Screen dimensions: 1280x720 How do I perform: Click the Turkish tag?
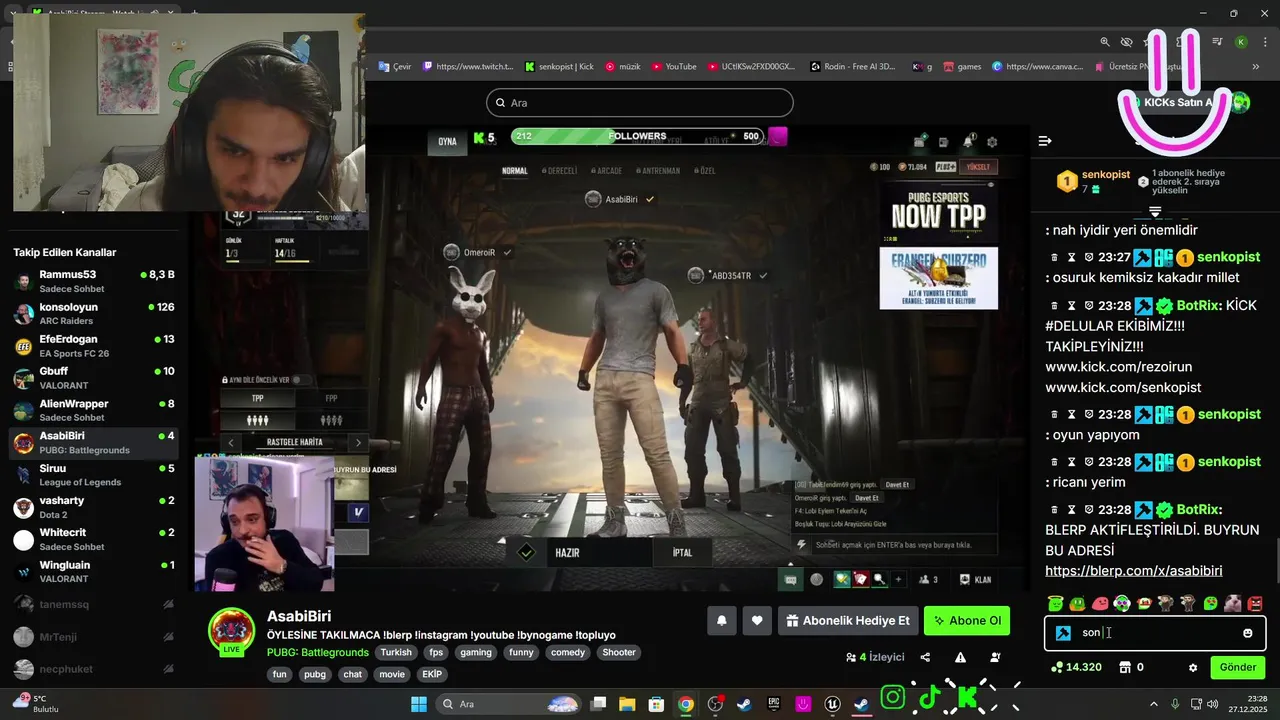(x=396, y=652)
